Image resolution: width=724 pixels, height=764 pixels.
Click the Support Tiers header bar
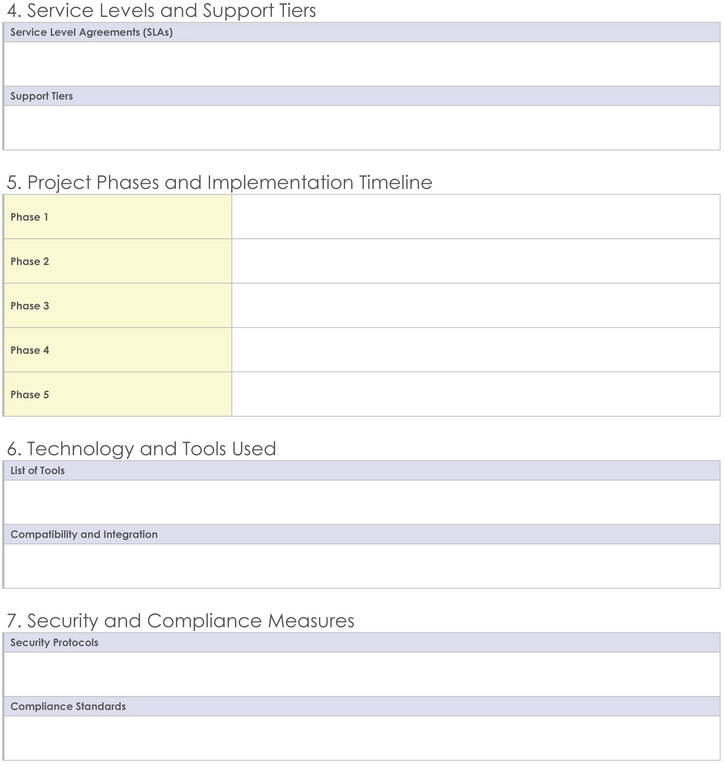(362, 96)
